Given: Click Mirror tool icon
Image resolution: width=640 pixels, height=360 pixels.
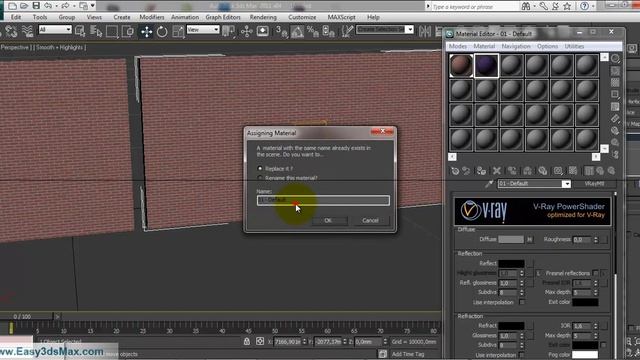Looking at the screenshot, I should [424, 31].
